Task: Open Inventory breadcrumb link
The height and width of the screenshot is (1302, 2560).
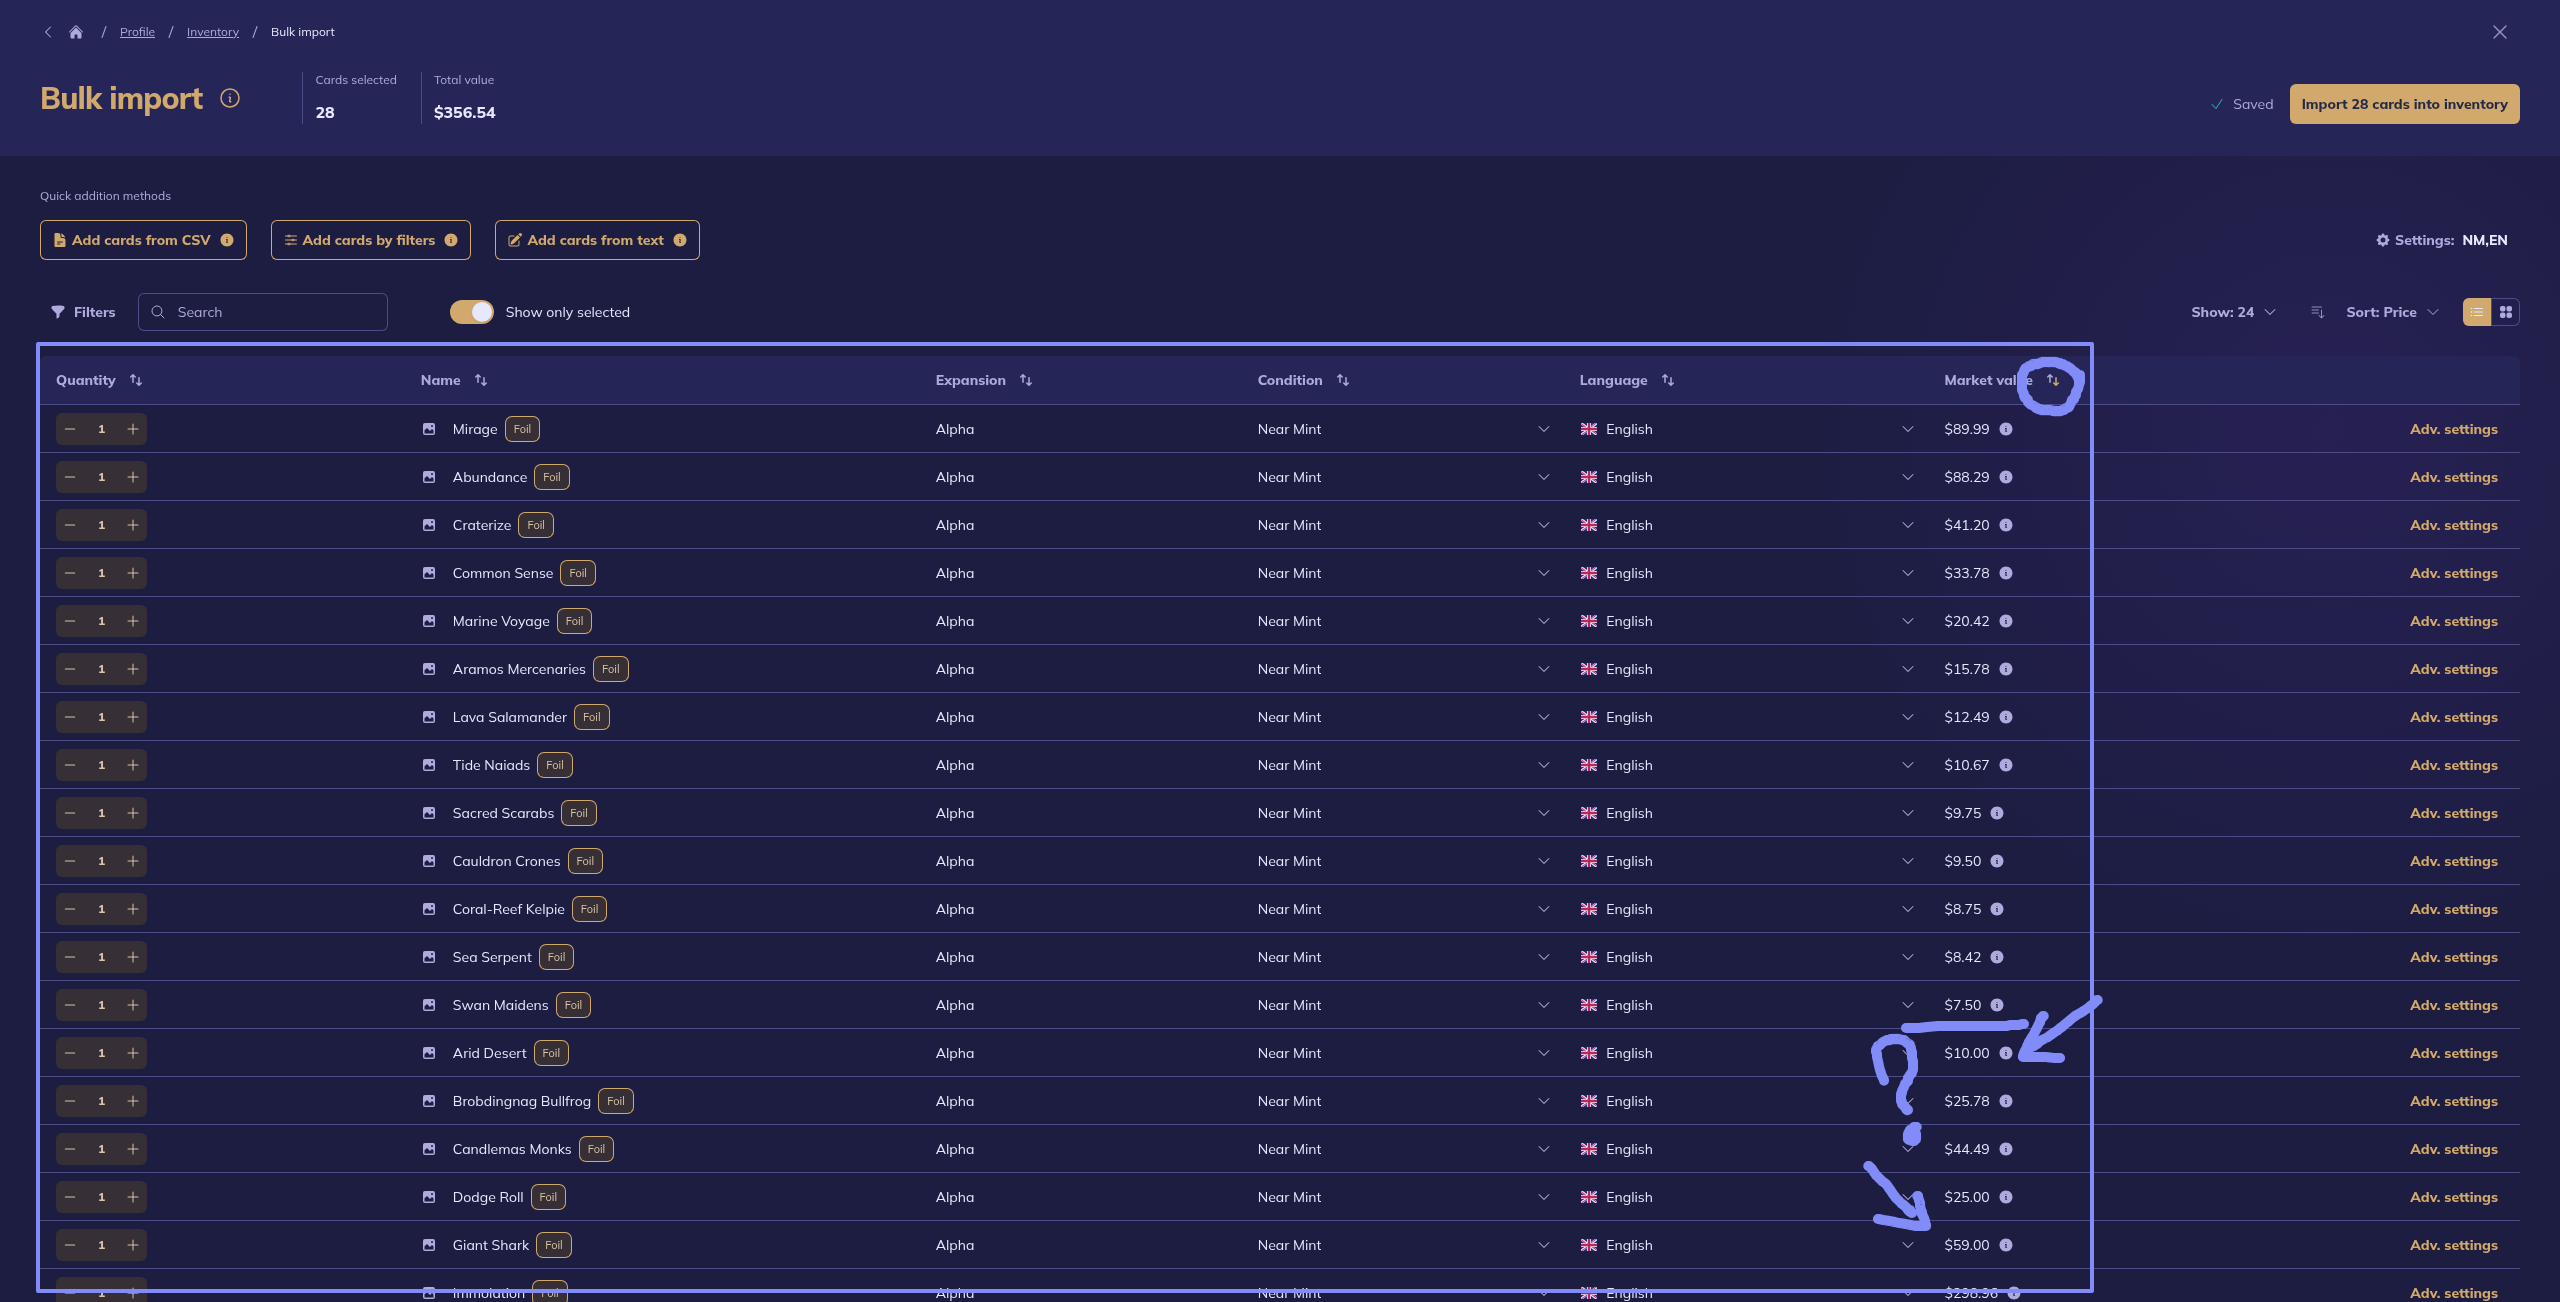Action: (x=212, y=32)
